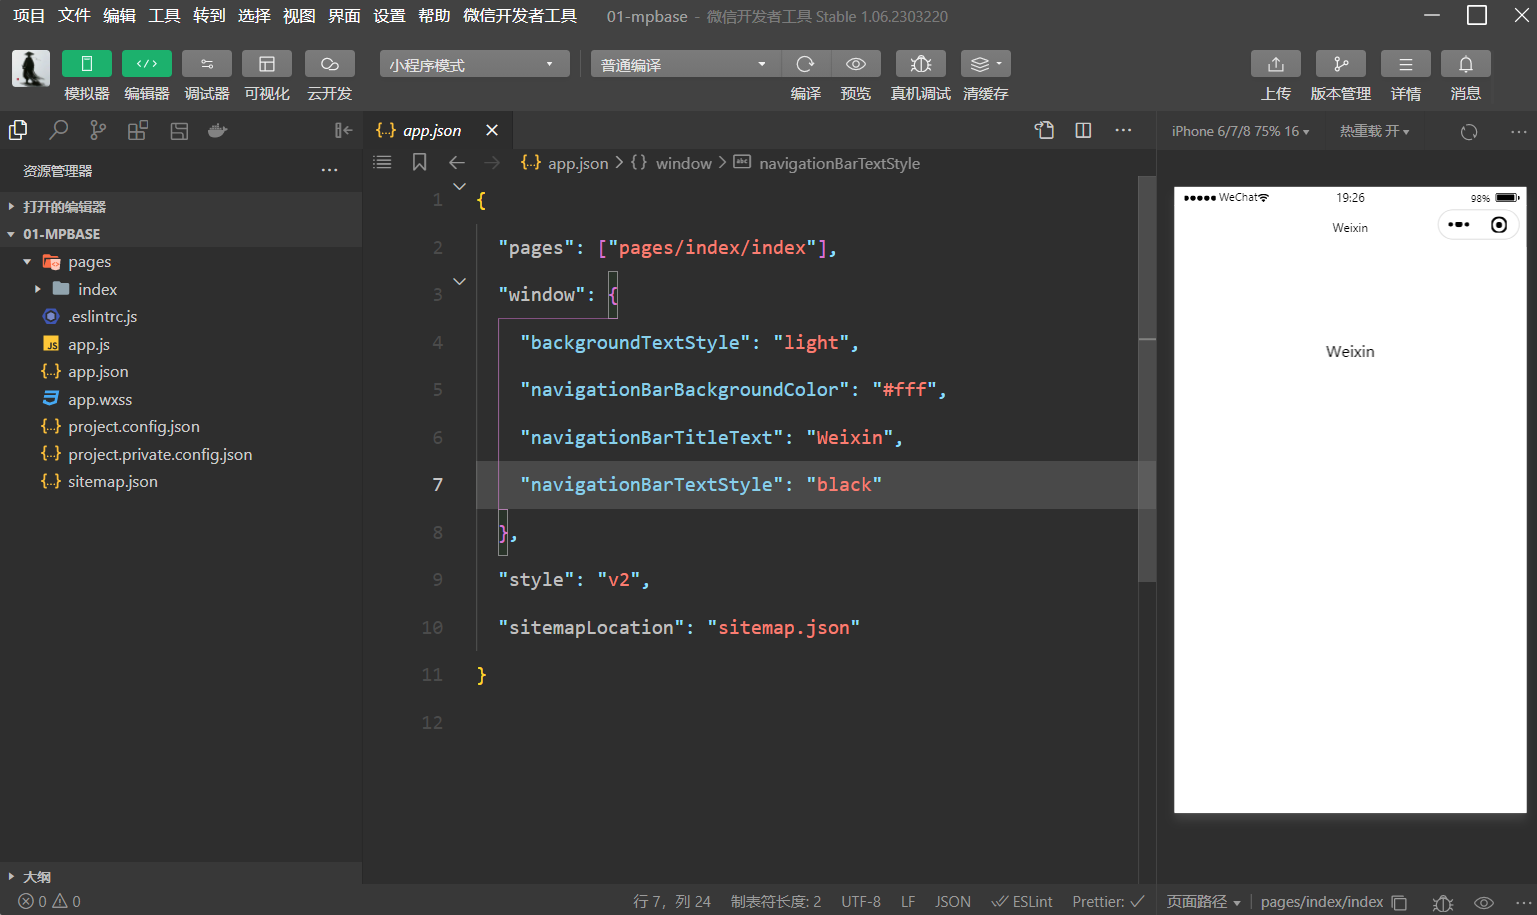Click the real device debugging bug icon
This screenshot has width=1537, height=915.
click(x=920, y=64)
